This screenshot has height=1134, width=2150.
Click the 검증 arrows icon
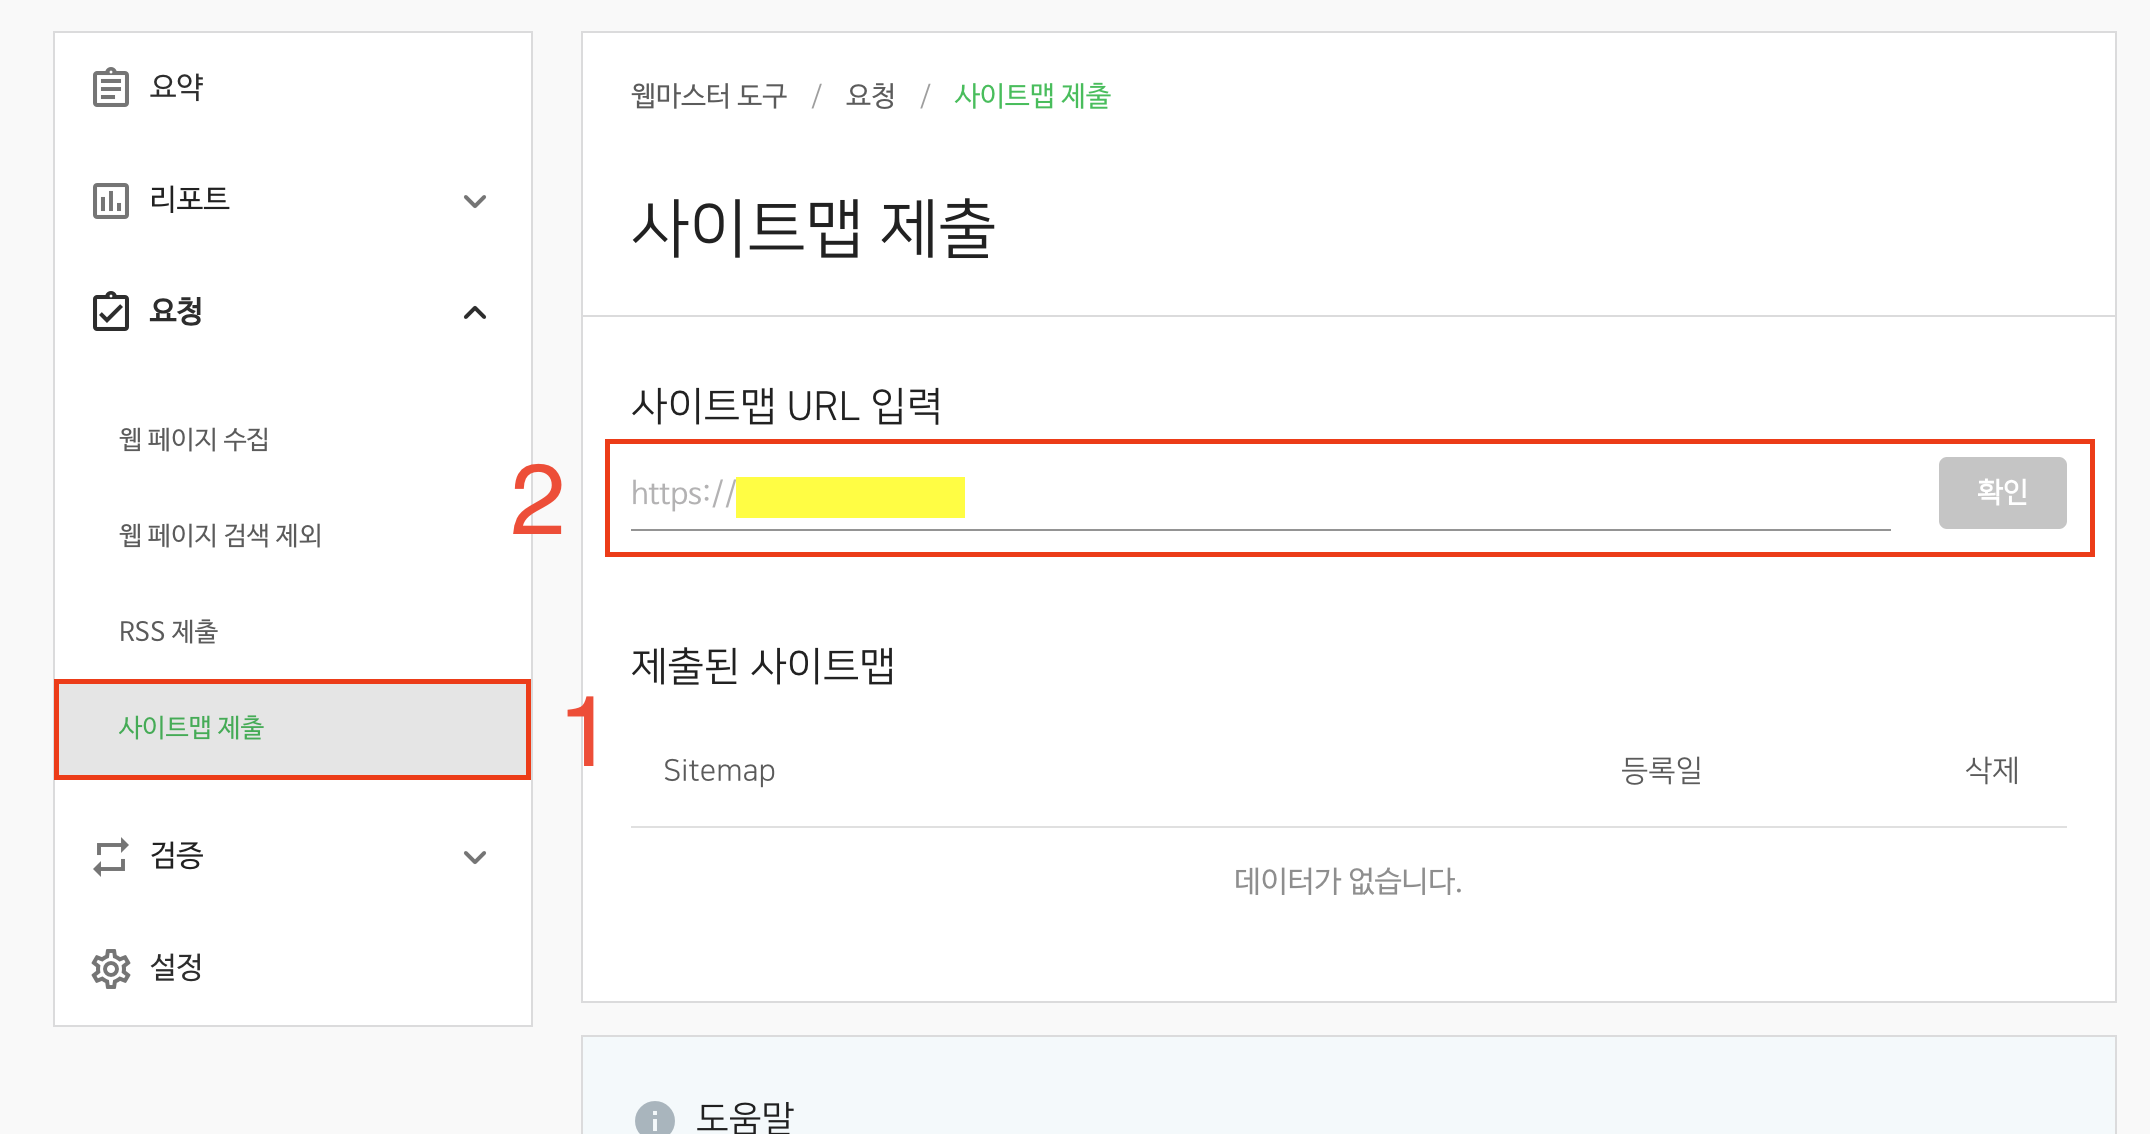click(110, 856)
